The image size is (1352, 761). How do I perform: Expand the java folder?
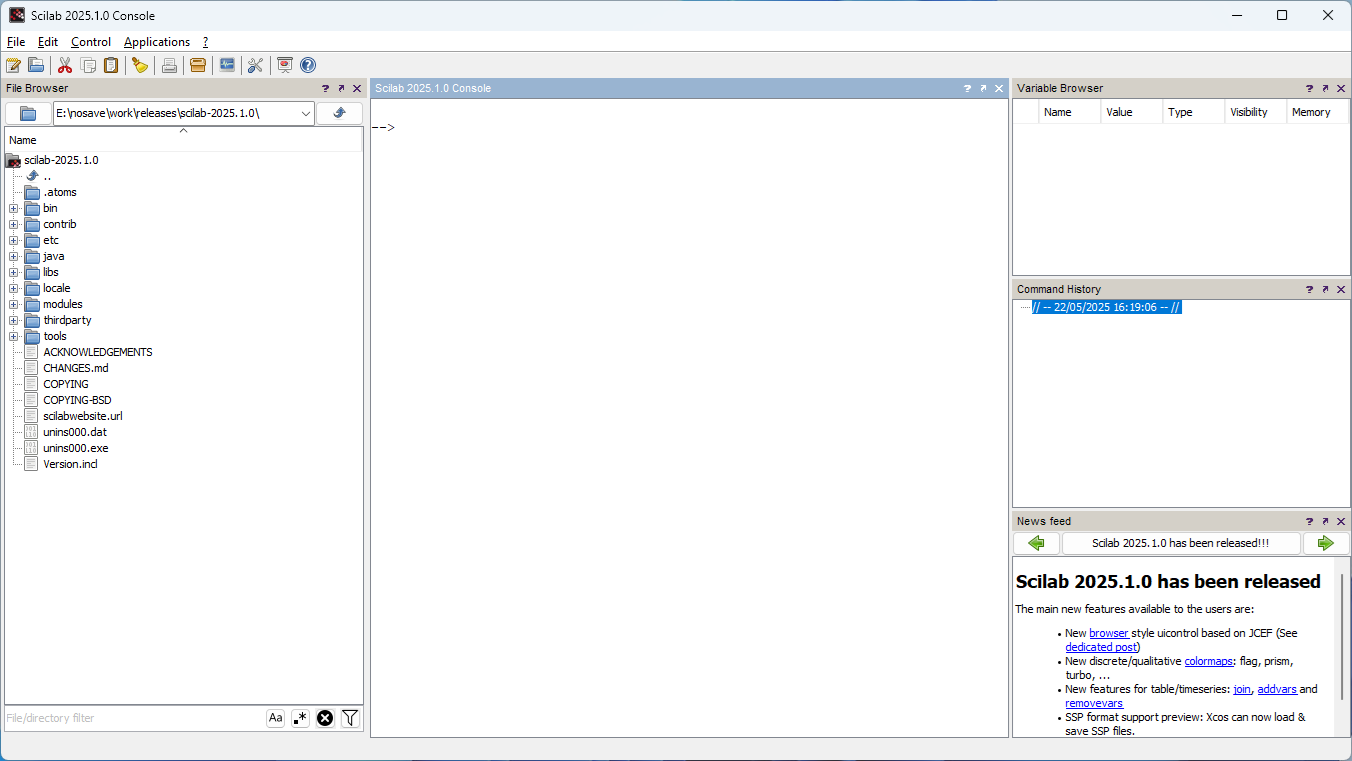14,256
